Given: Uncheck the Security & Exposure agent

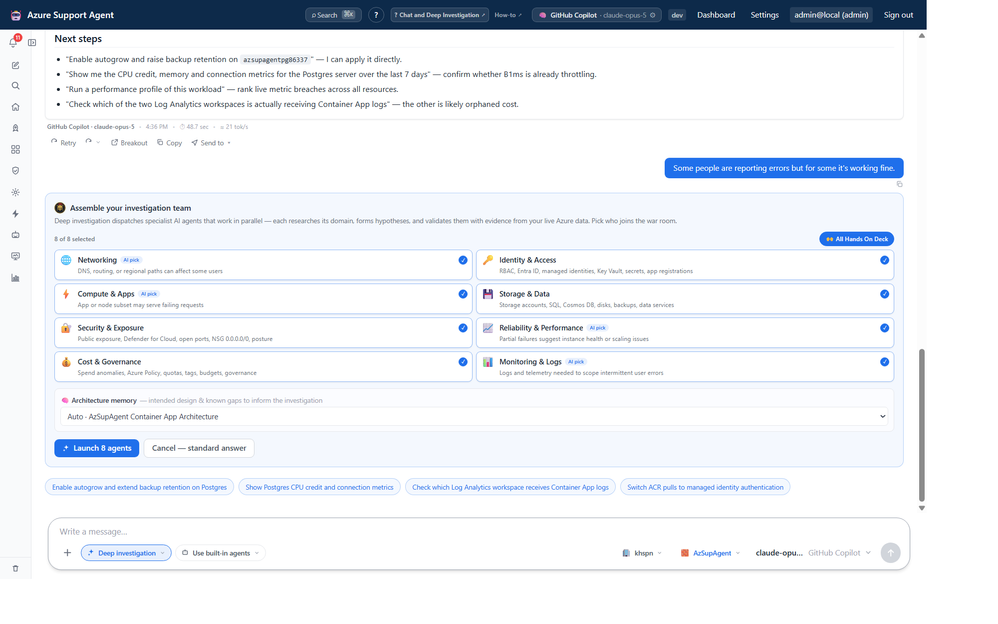Looking at the screenshot, I should click(x=463, y=328).
